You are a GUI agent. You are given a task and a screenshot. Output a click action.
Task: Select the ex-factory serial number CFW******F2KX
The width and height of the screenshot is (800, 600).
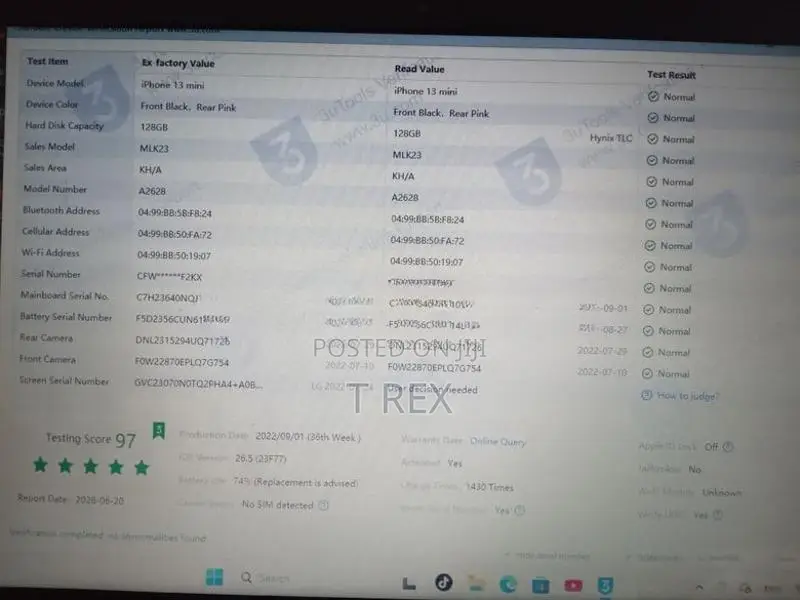coord(169,277)
